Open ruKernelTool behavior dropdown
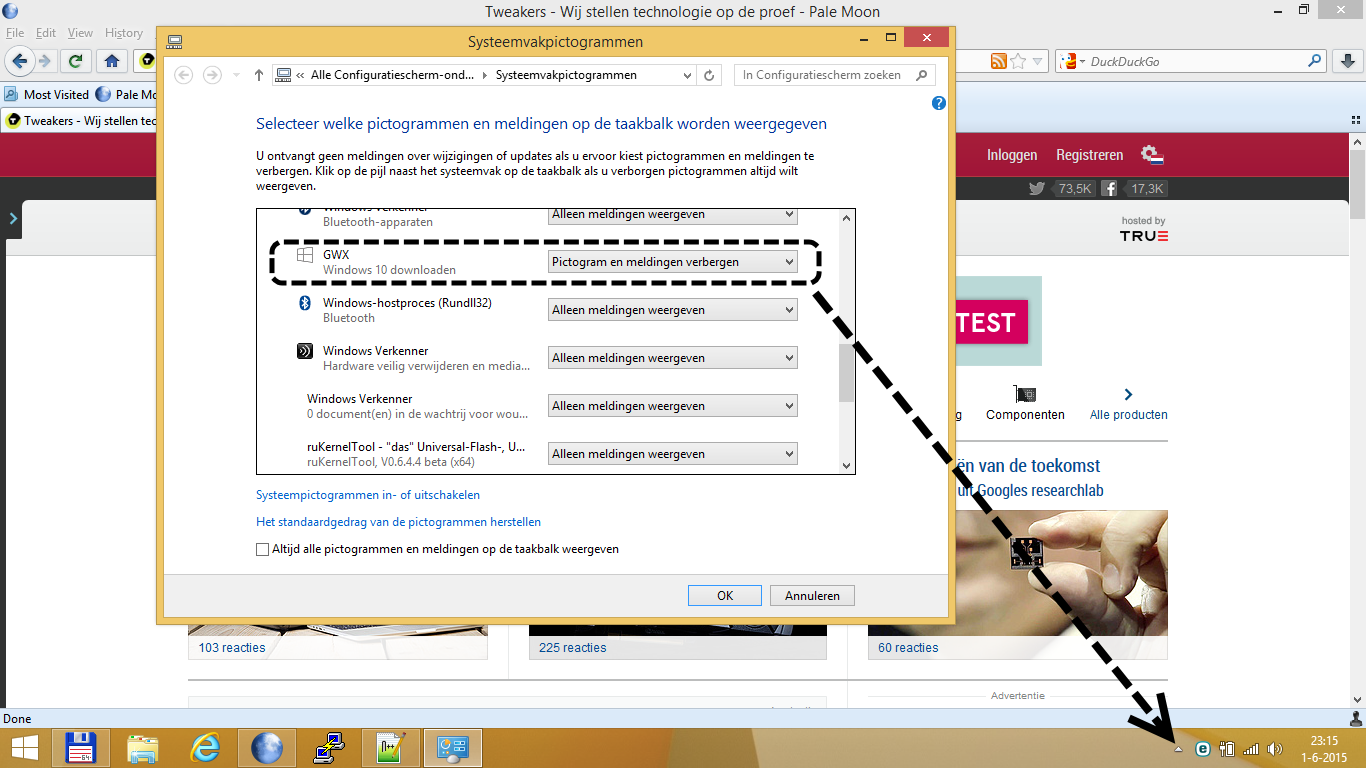Screen dimensions: 1366x768 (x=673, y=454)
